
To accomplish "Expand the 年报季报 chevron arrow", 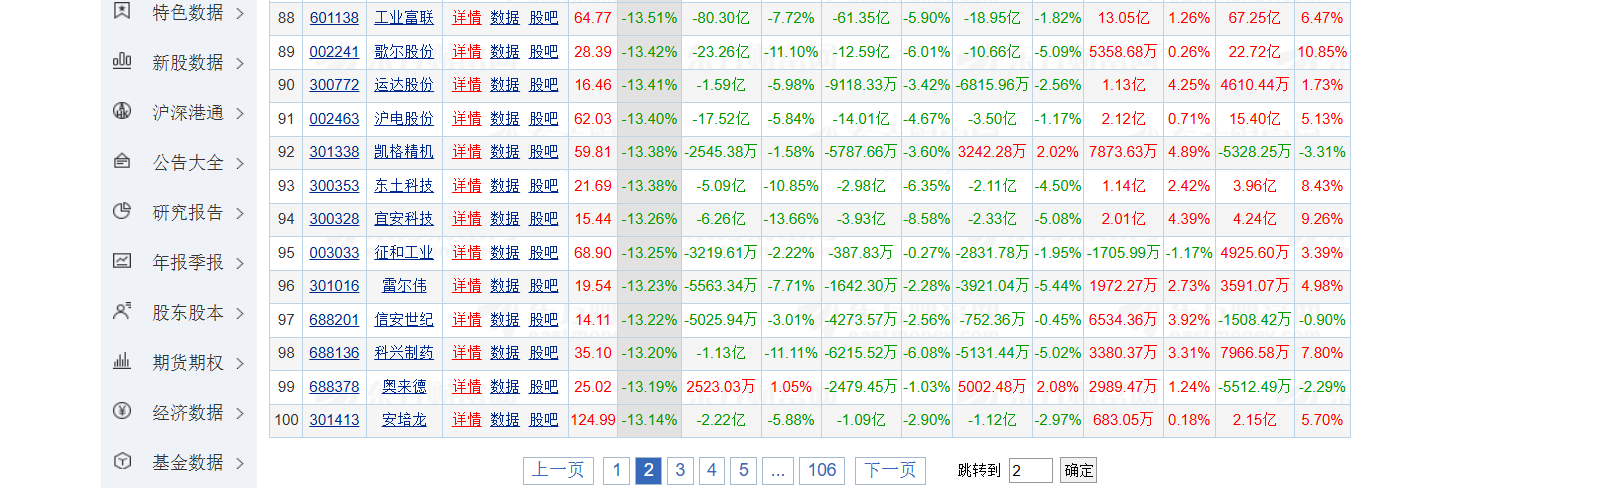I will pos(240,263).
